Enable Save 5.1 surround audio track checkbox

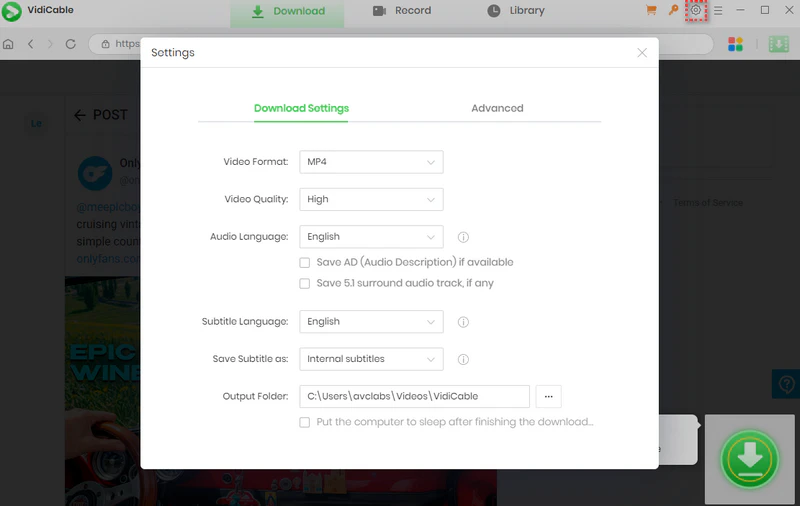pos(305,284)
